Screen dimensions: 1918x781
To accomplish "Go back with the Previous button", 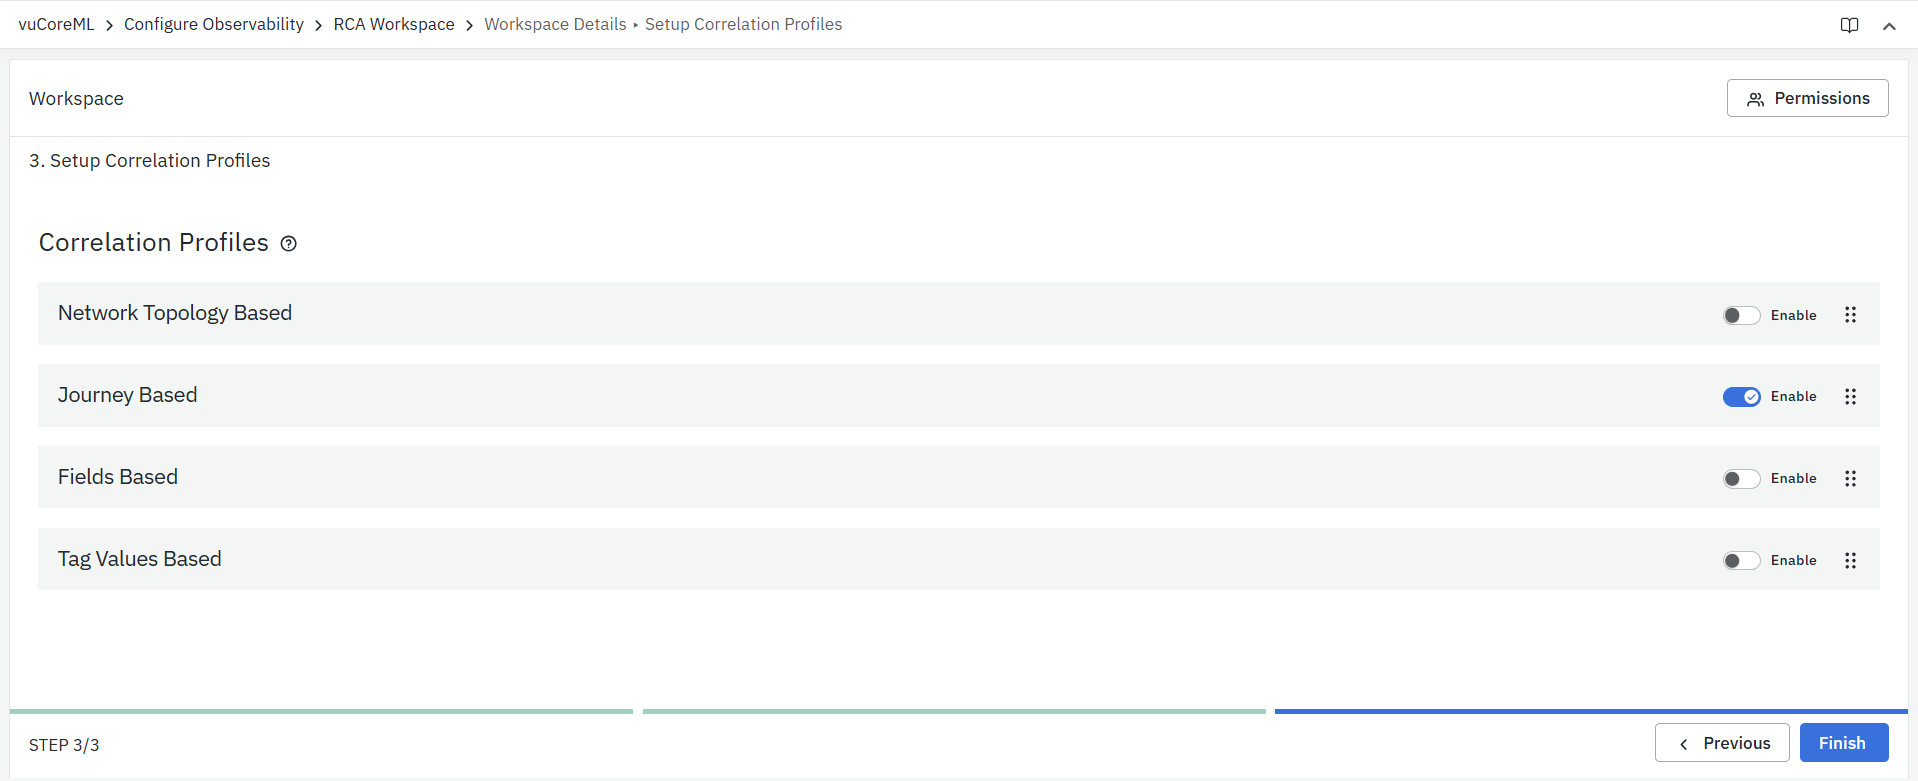I will (x=1722, y=743).
